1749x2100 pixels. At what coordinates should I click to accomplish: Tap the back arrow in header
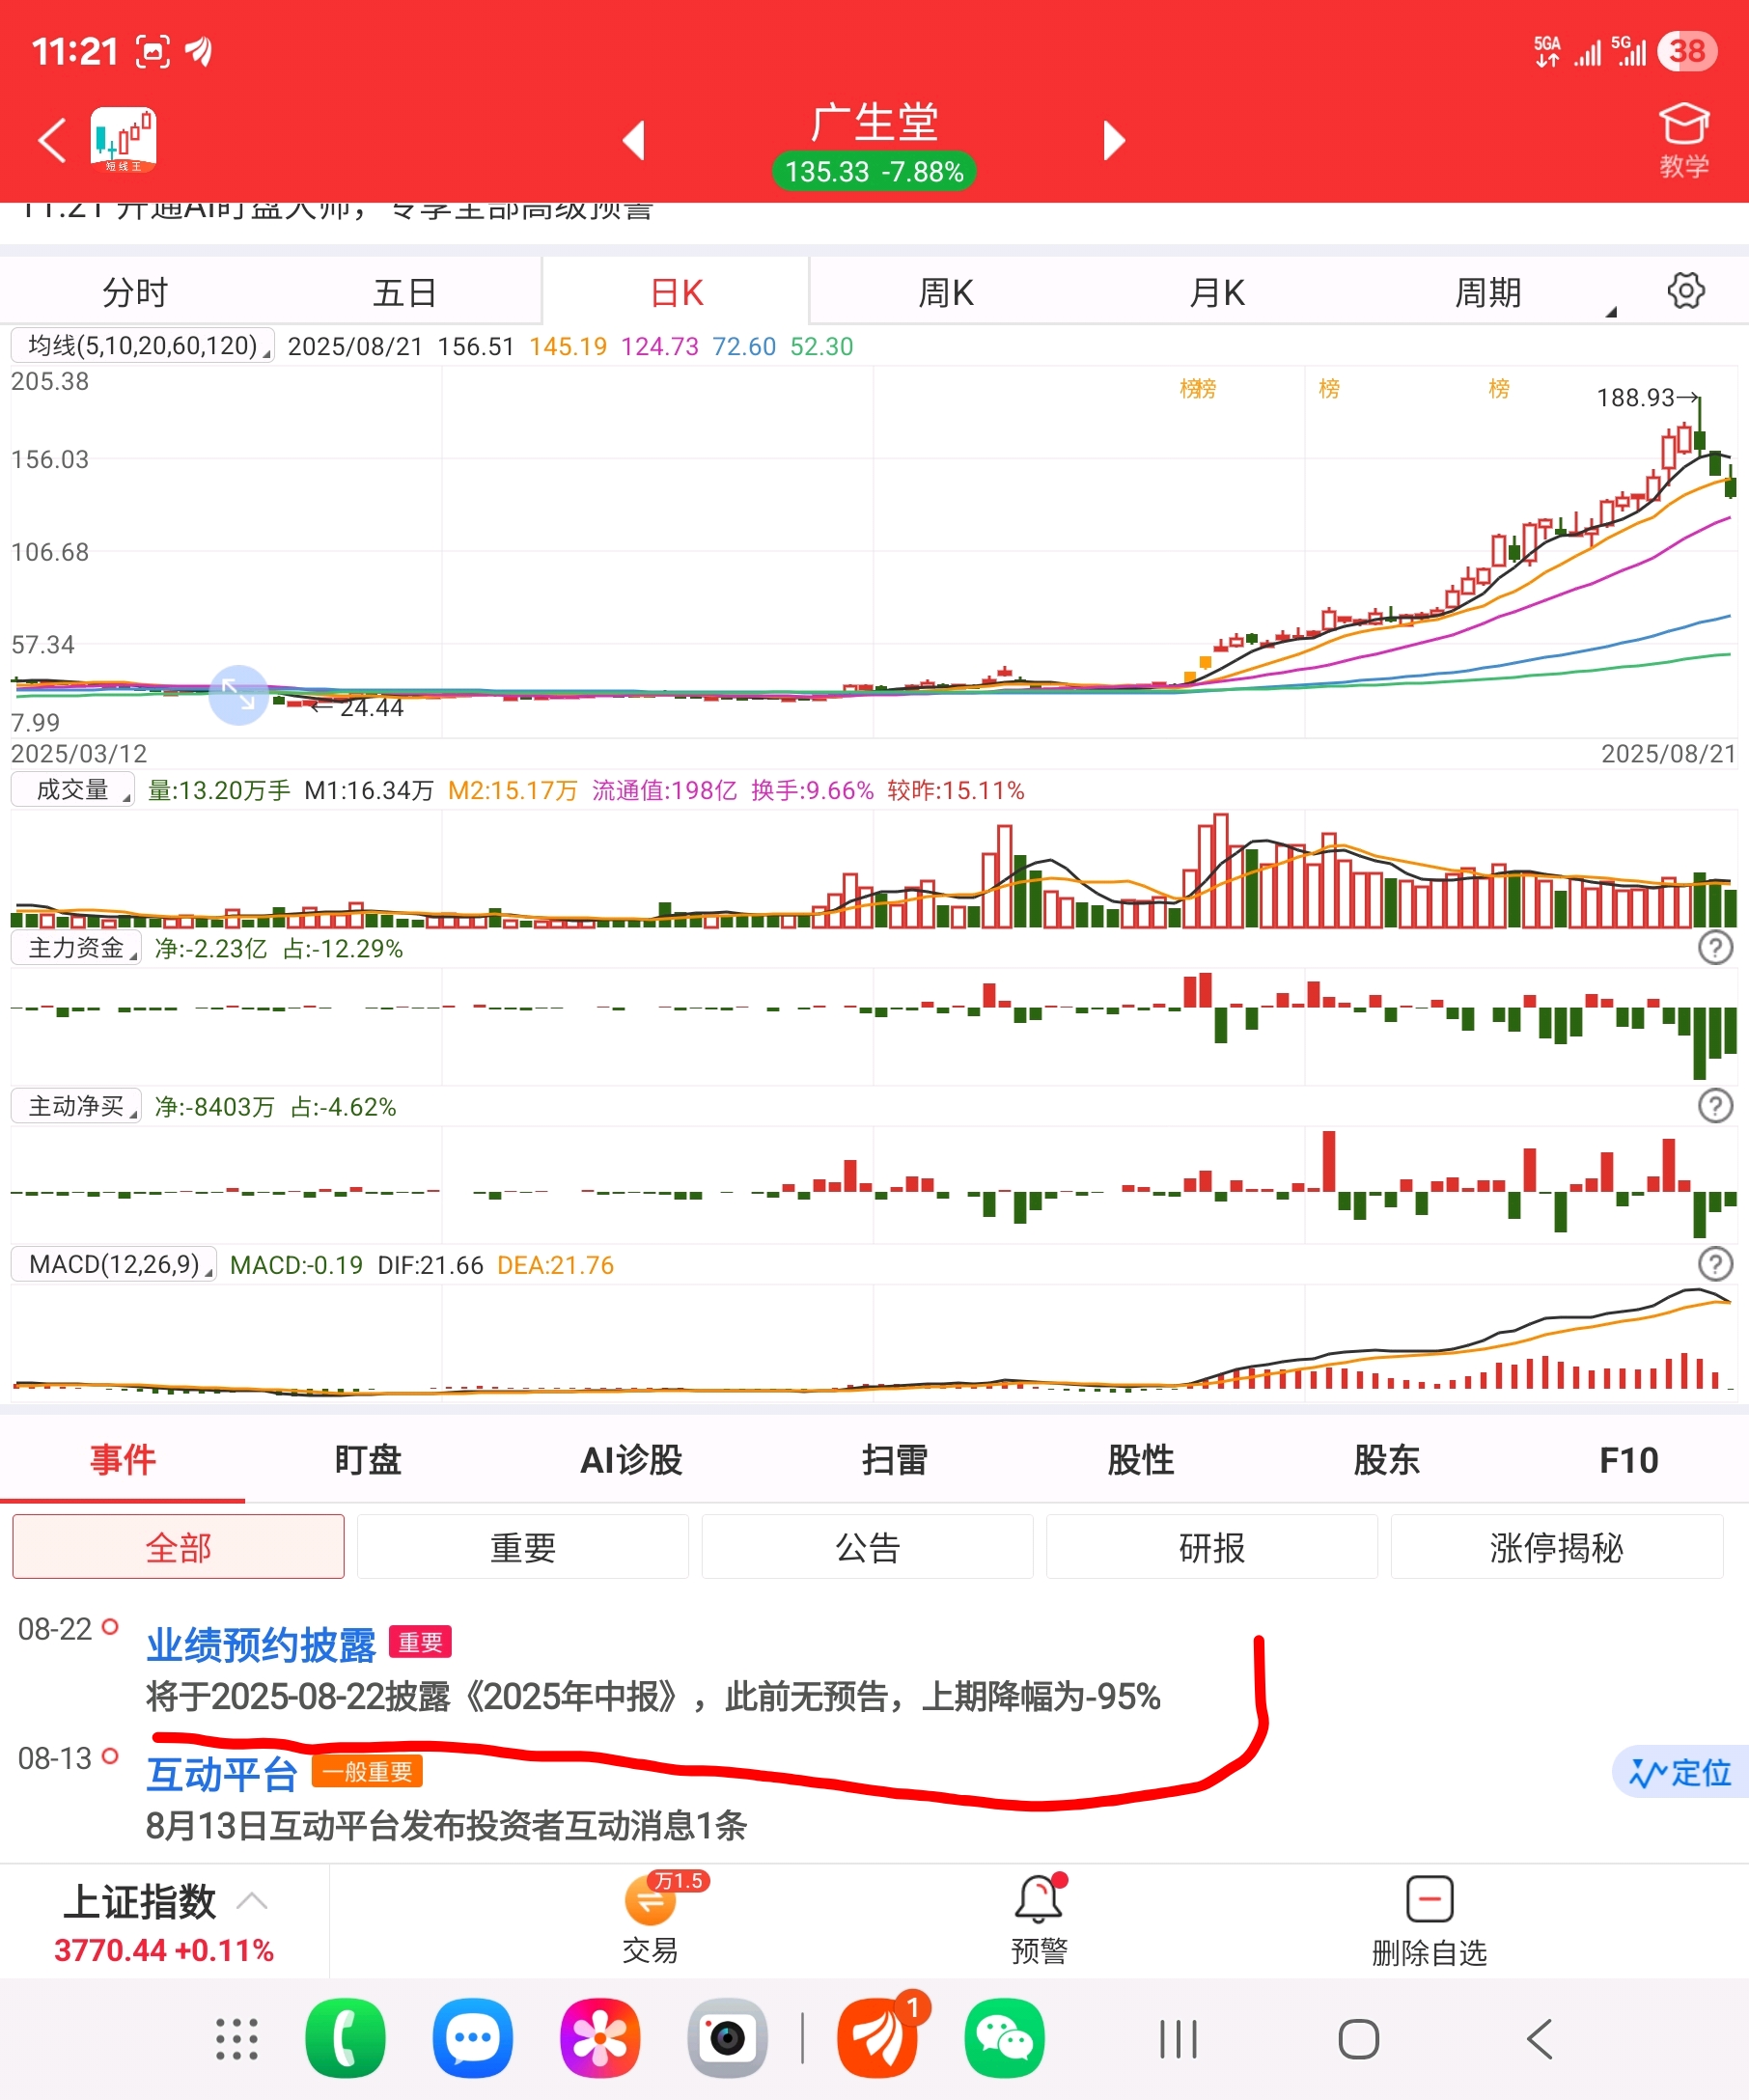[x=52, y=140]
